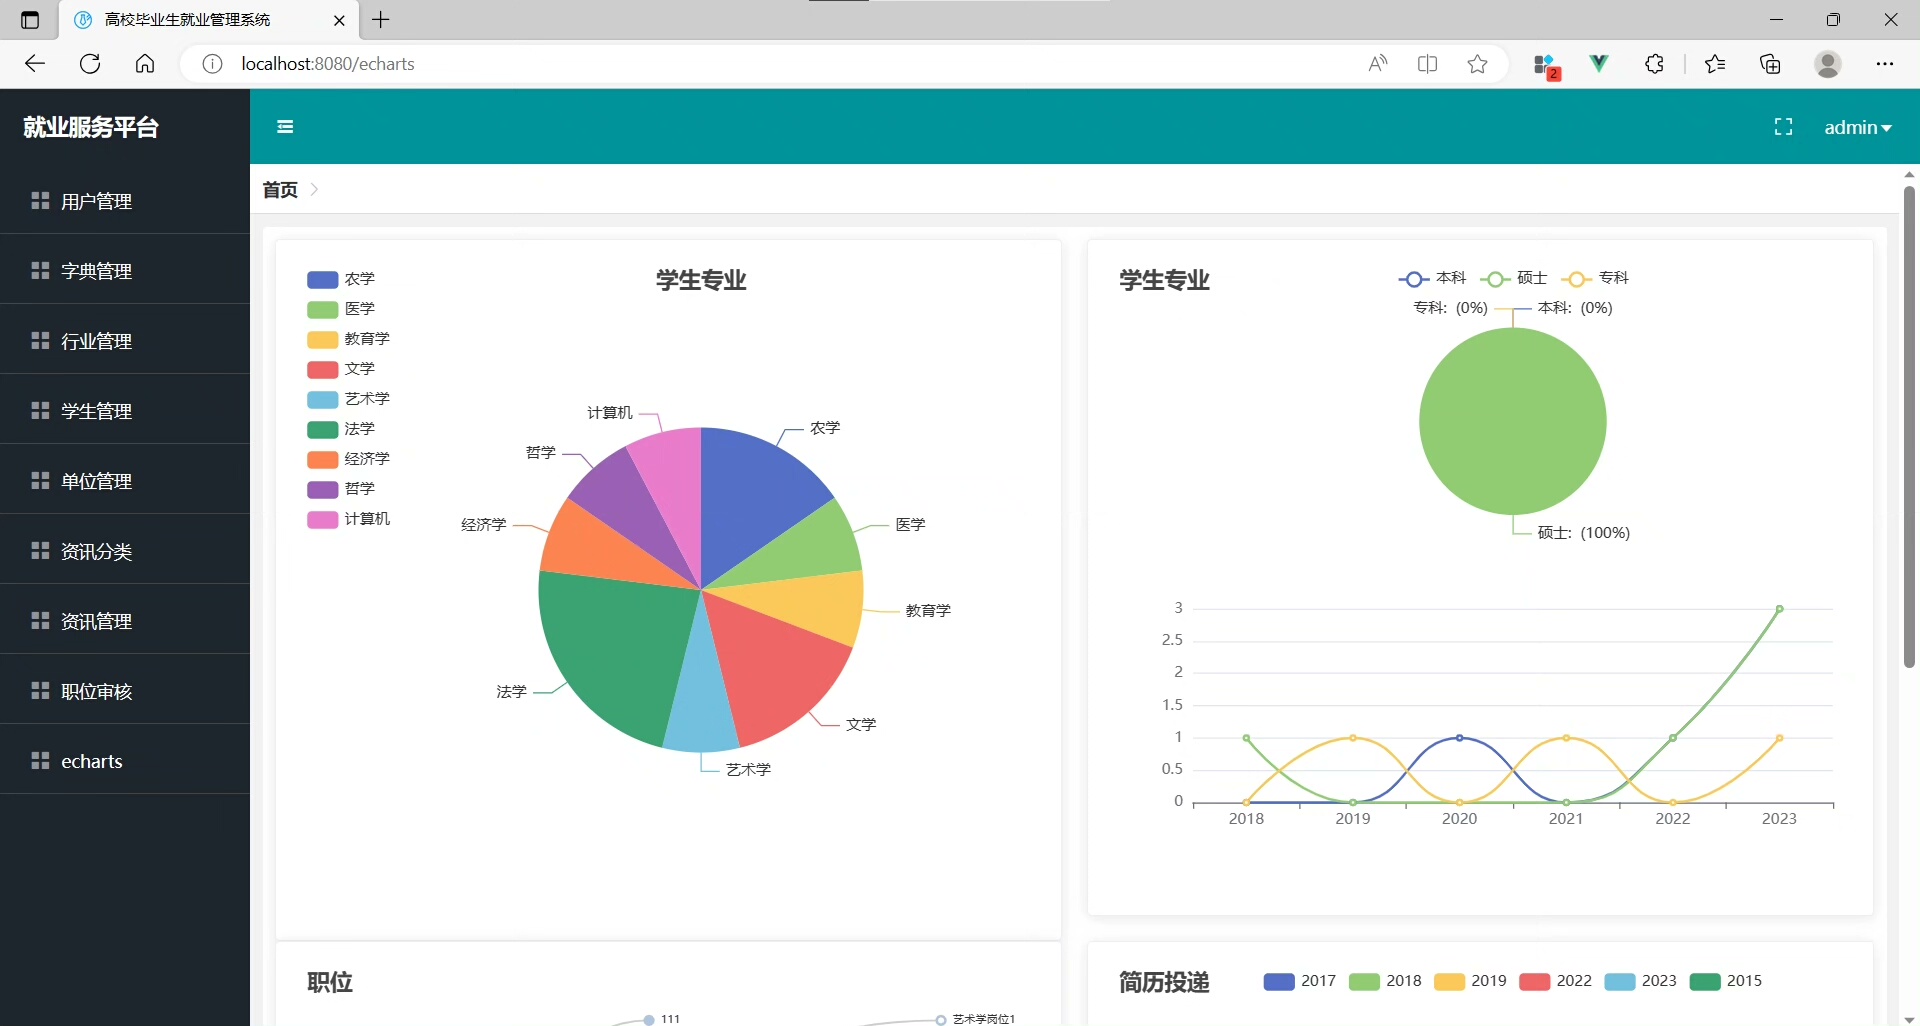The image size is (1920, 1026).
Task: Select 职位审核 sidebar item
Action: click(125, 691)
